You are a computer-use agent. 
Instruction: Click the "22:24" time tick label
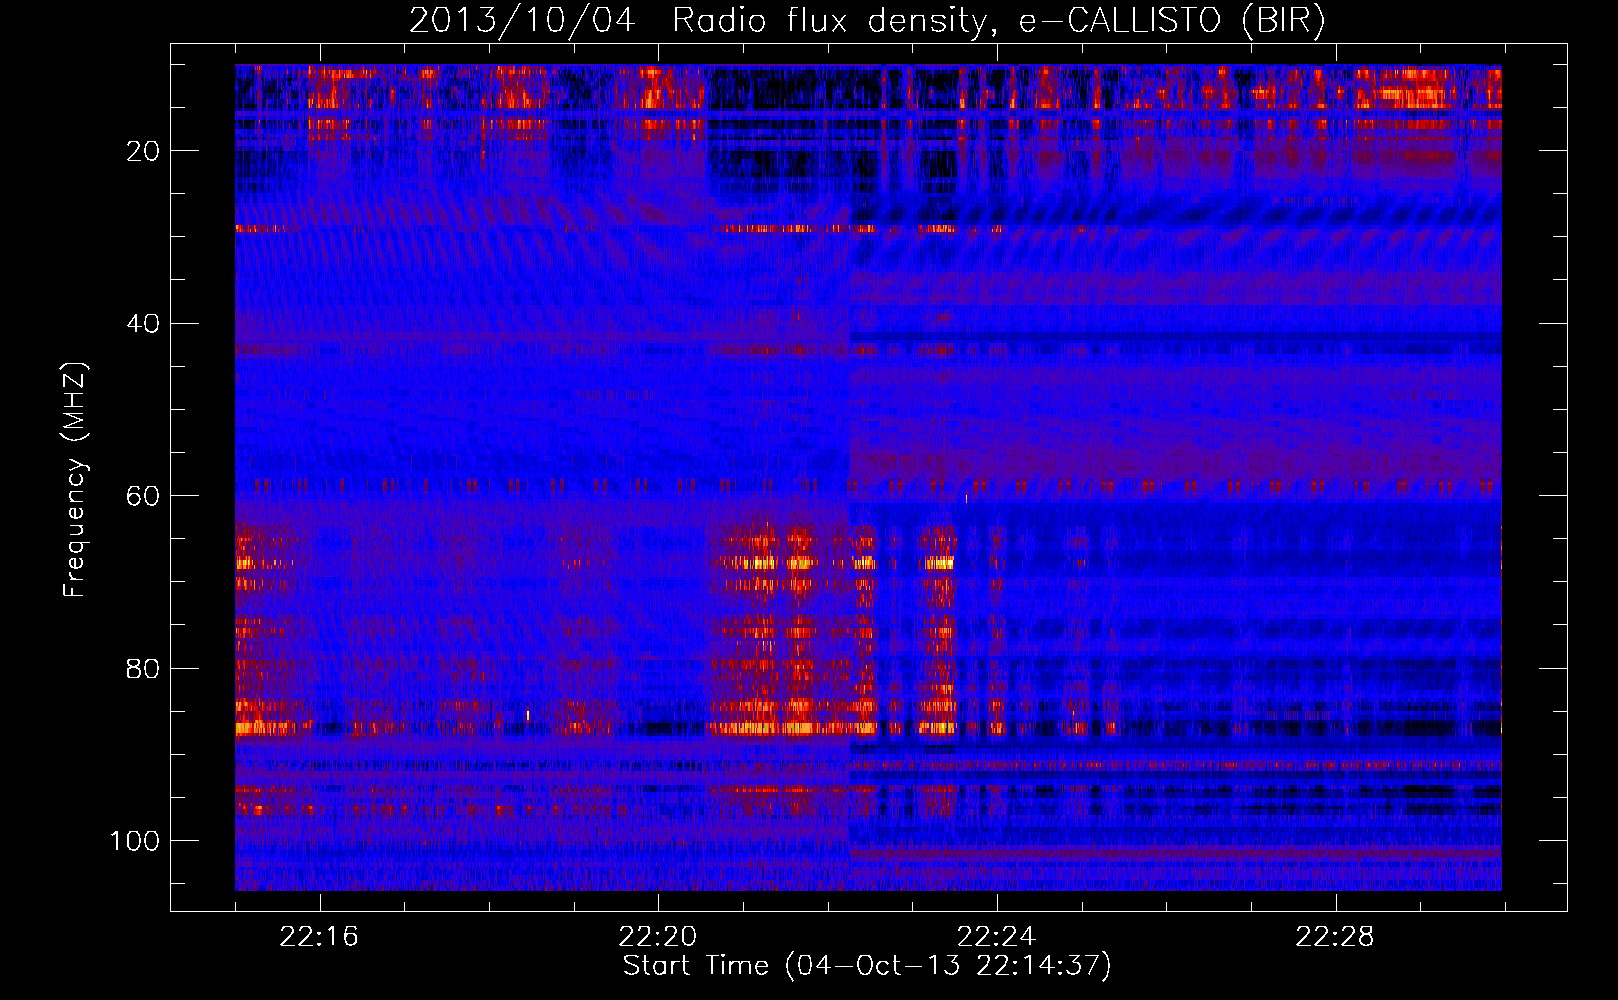[997, 937]
